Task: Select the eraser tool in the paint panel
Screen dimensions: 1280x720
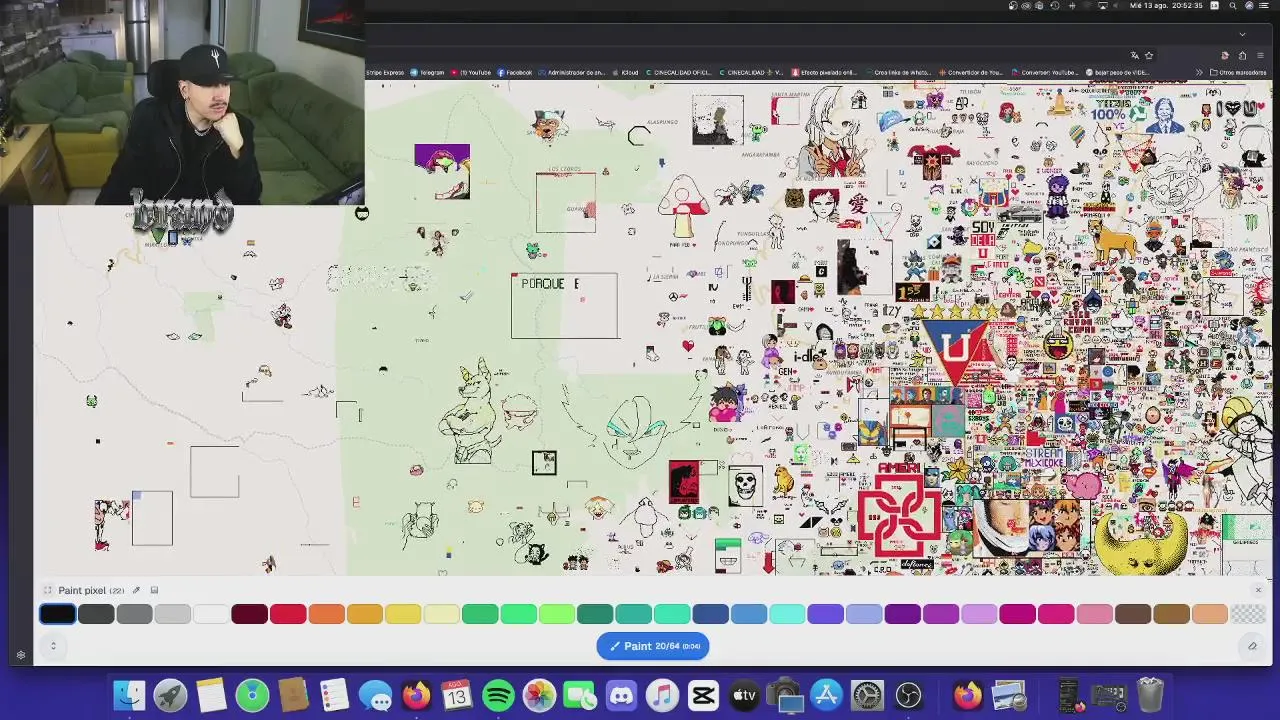Action: click(x=1251, y=646)
